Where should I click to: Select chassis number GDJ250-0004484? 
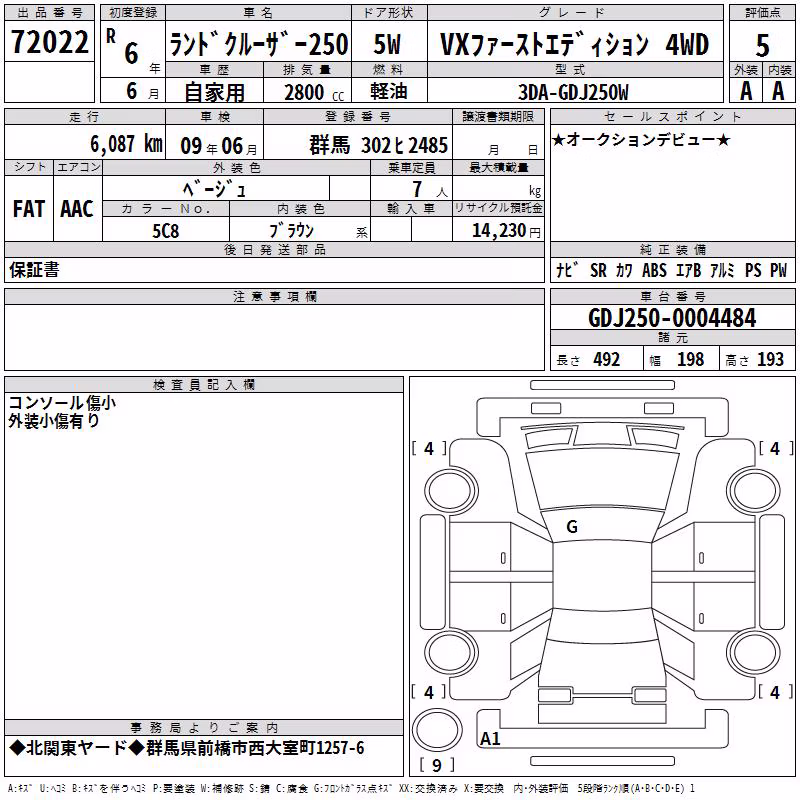pos(672,318)
